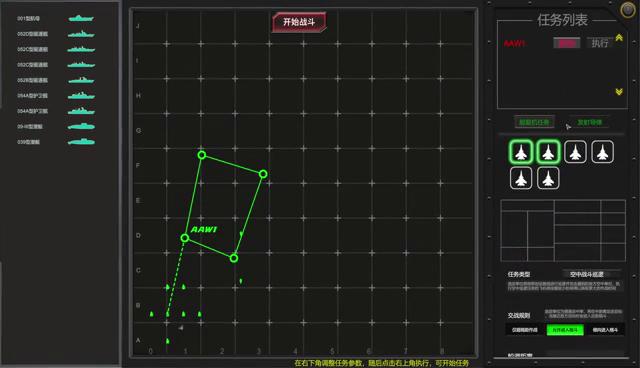
Task: Click the AAWI patrol zone bottom vertex near row C
Action: (x=234, y=258)
